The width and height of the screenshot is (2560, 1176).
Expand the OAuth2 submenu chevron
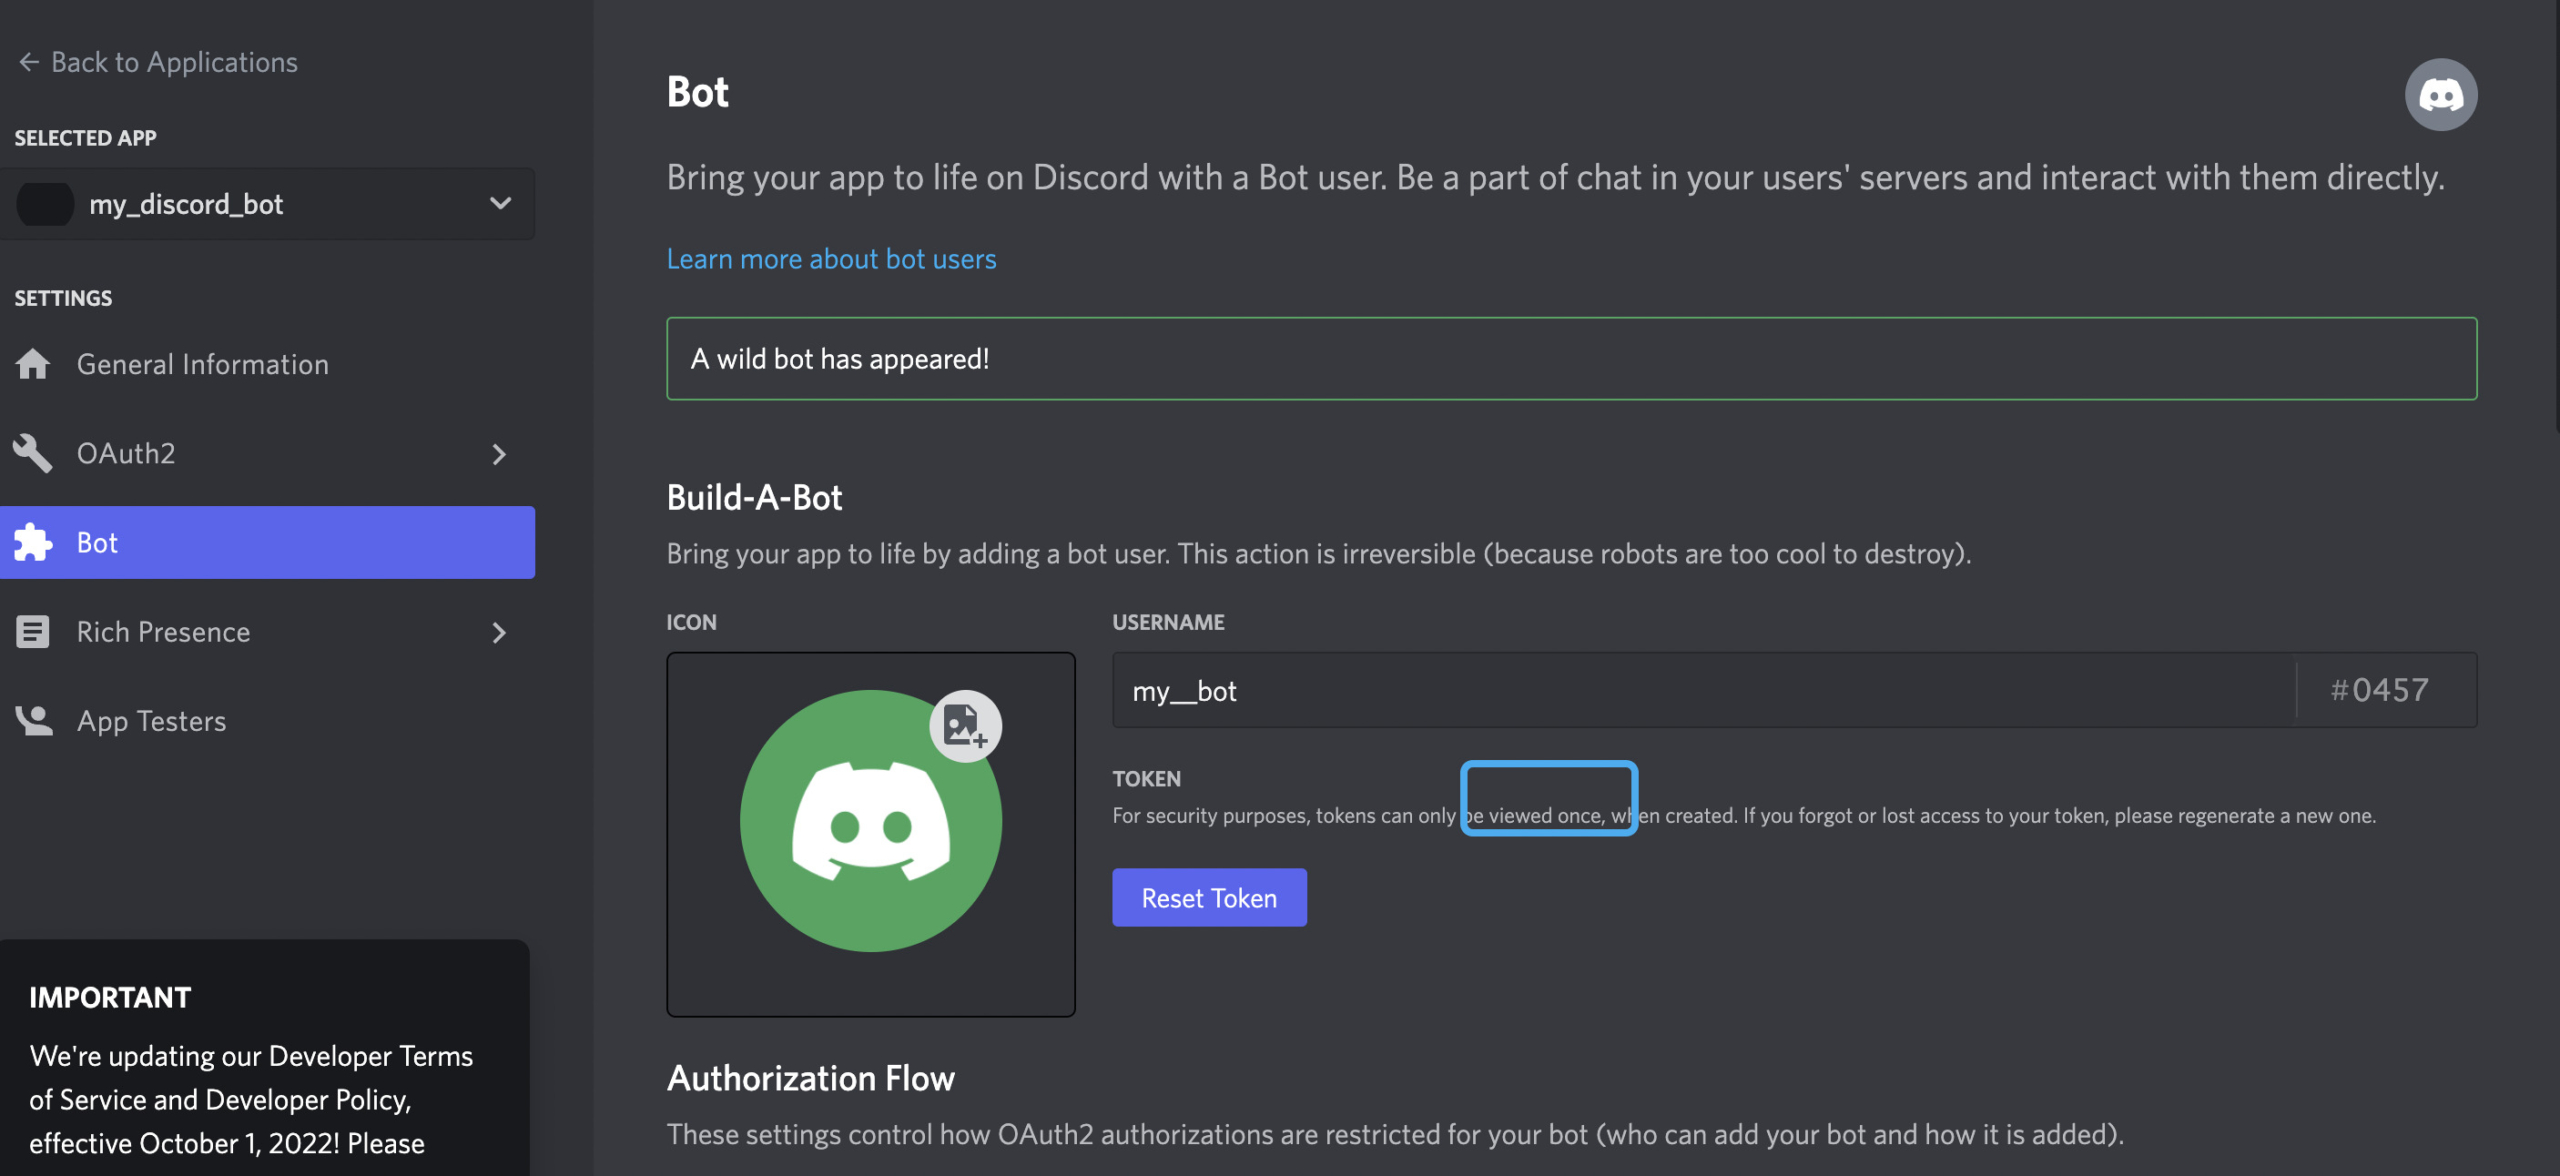(x=499, y=454)
